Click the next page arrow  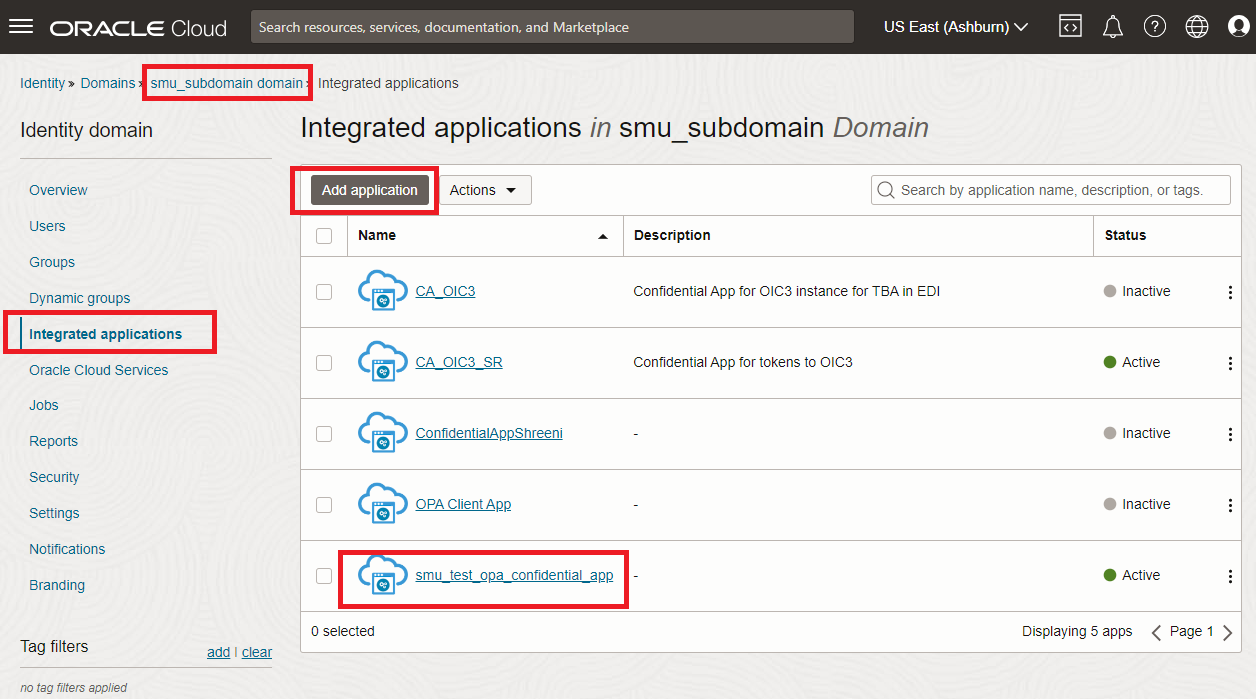(x=1227, y=631)
